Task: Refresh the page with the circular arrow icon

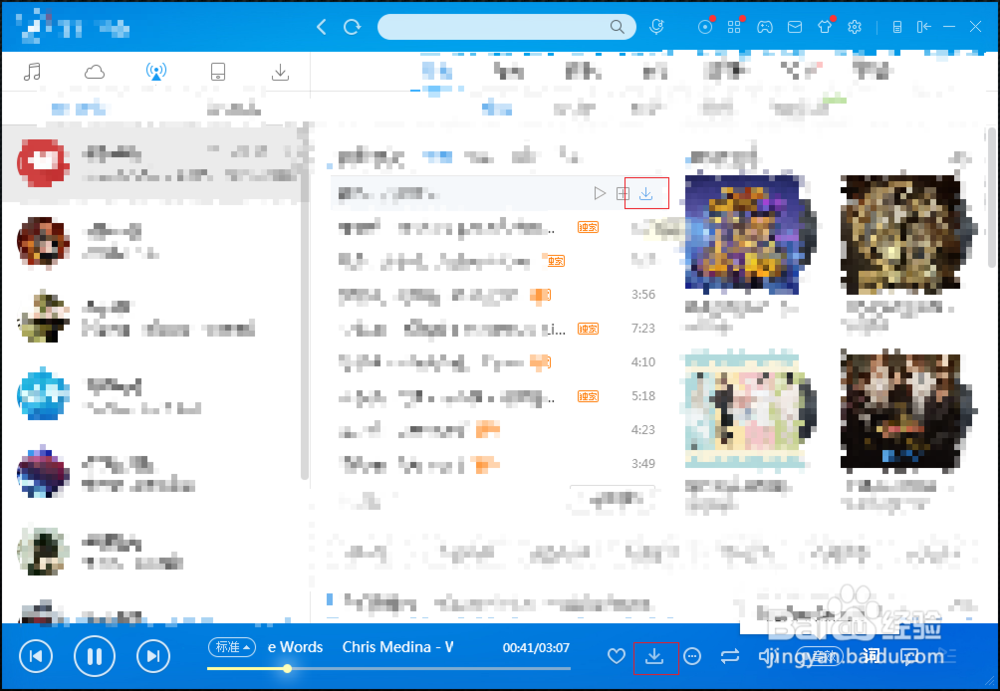Action: tap(352, 27)
